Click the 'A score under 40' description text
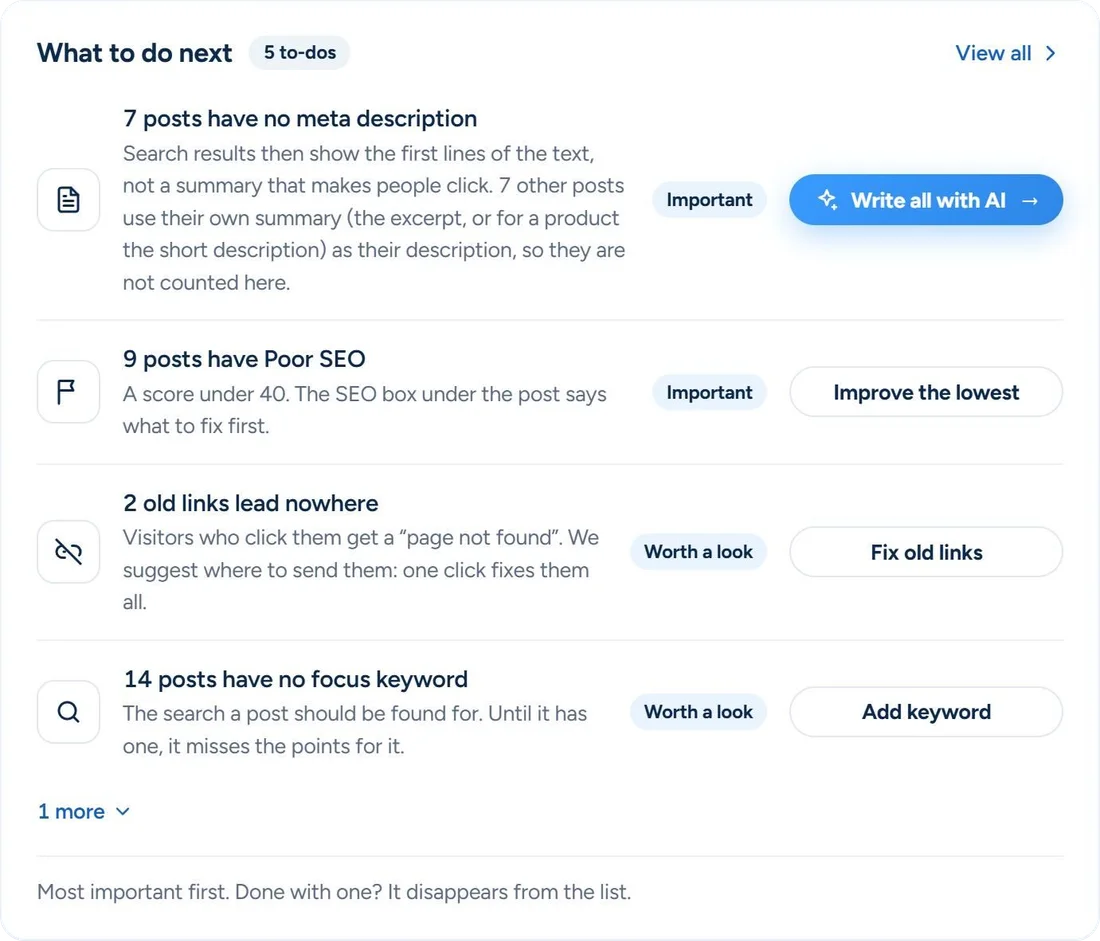Viewport: 1100px width, 941px height. pyautogui.click(x=365, y=410)
